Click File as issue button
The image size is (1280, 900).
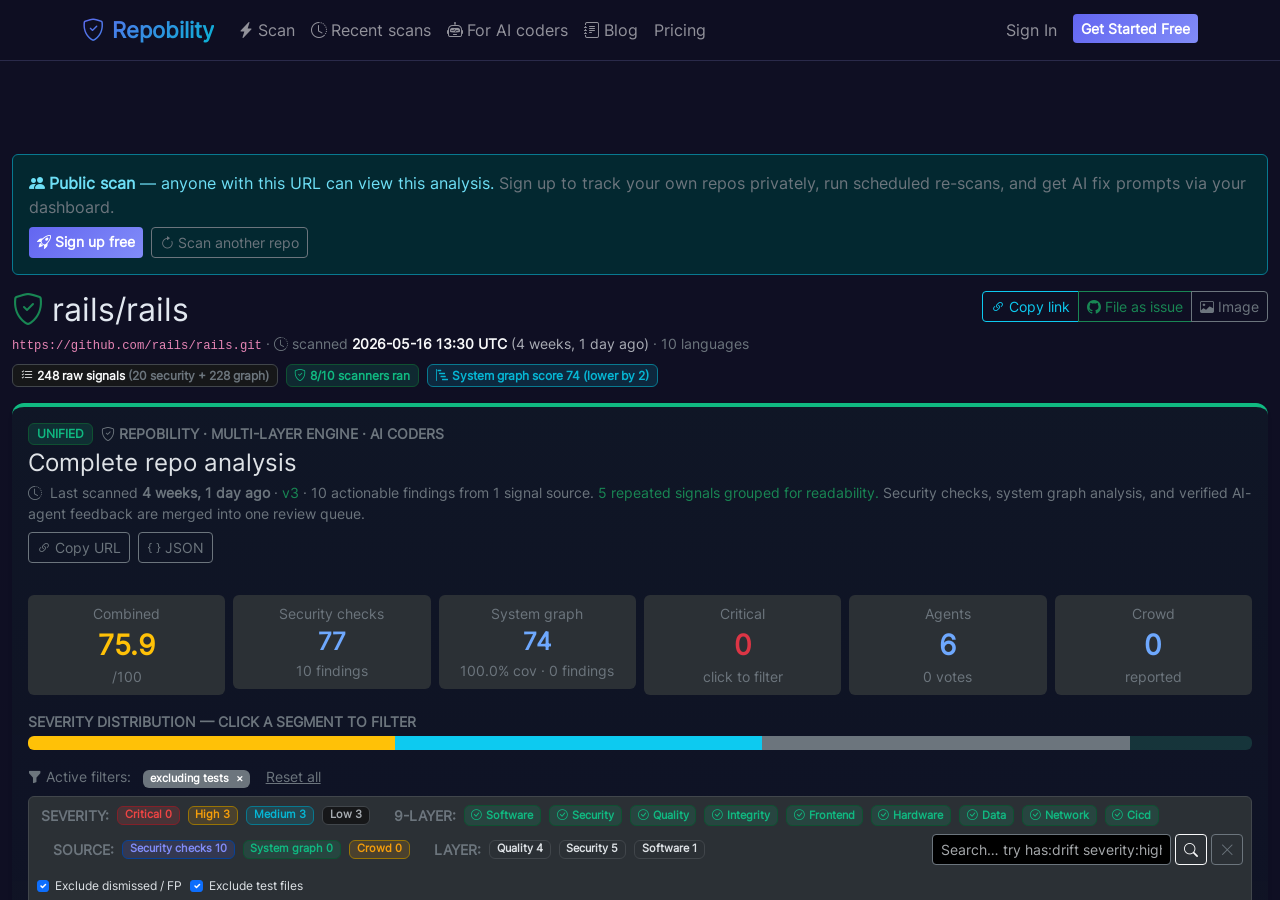[1135, 307]
